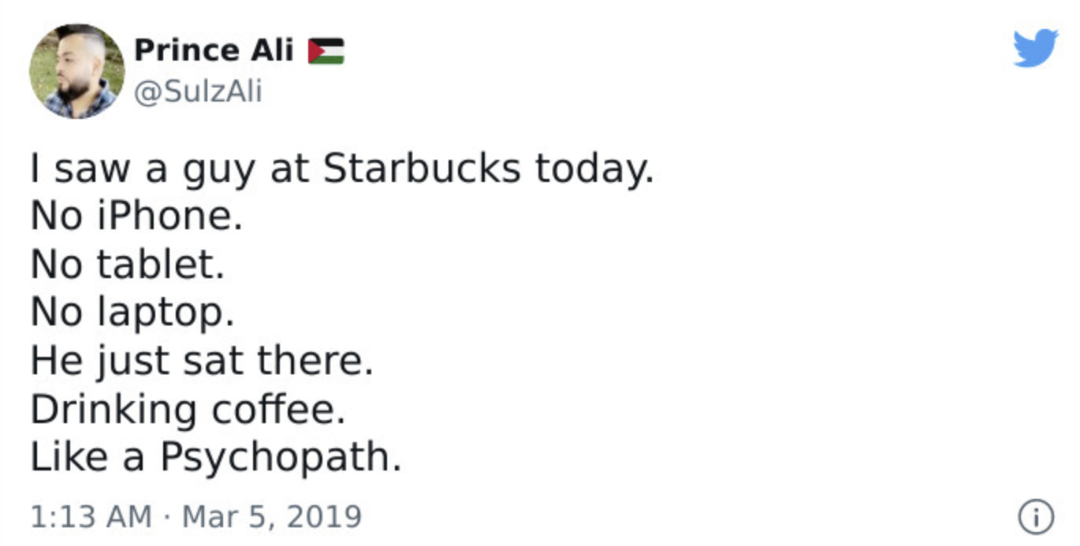Open the @SulzAli handle link

pos(197,92)
